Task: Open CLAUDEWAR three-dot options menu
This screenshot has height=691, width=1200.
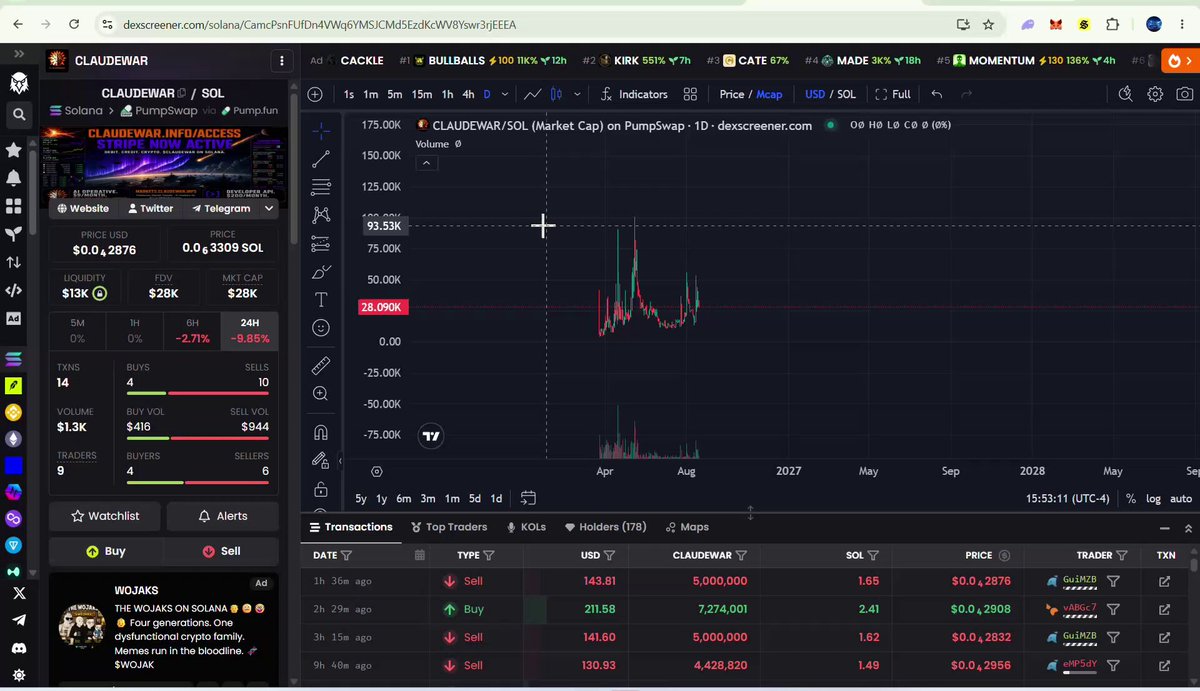Action: pyautogui.click(x=282, y=61)
